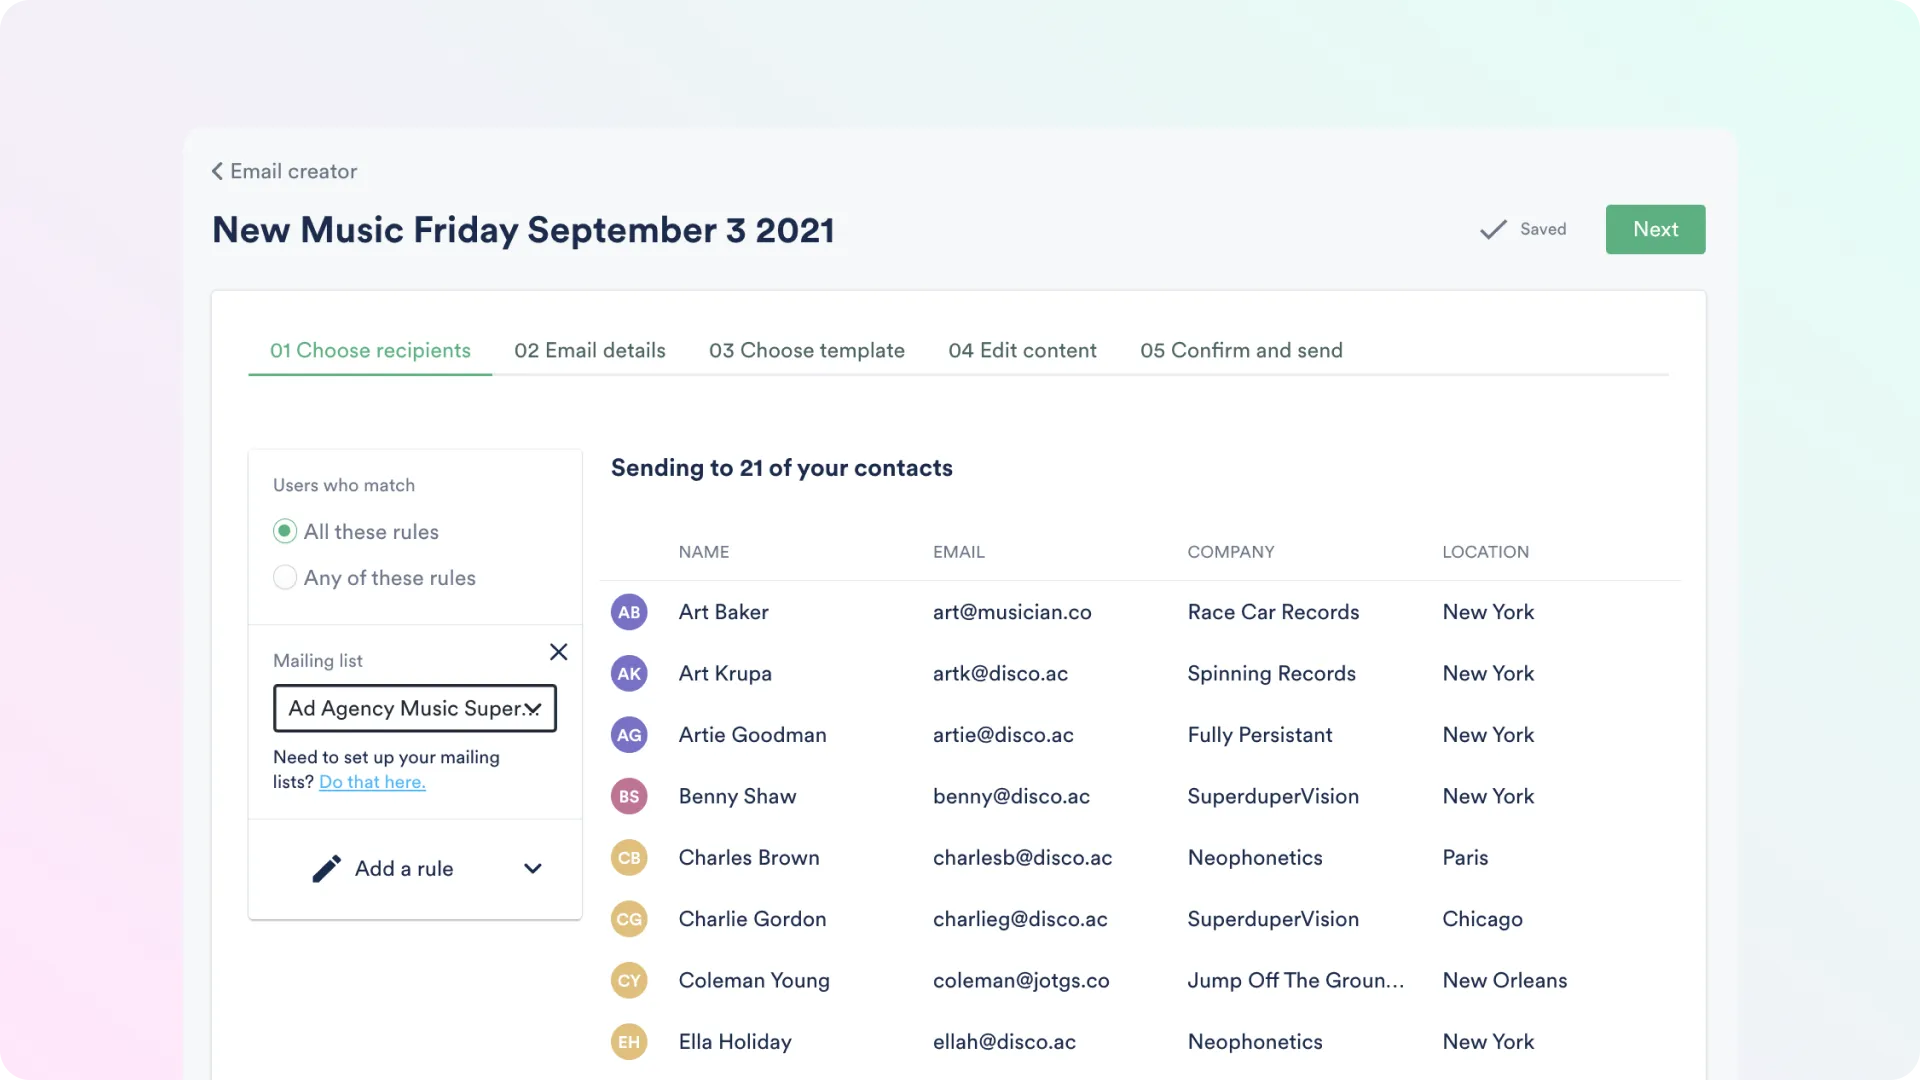Open the 05 Confirm and send tab
This screenshot has width=1920, height=1080.
point(1241,350)
